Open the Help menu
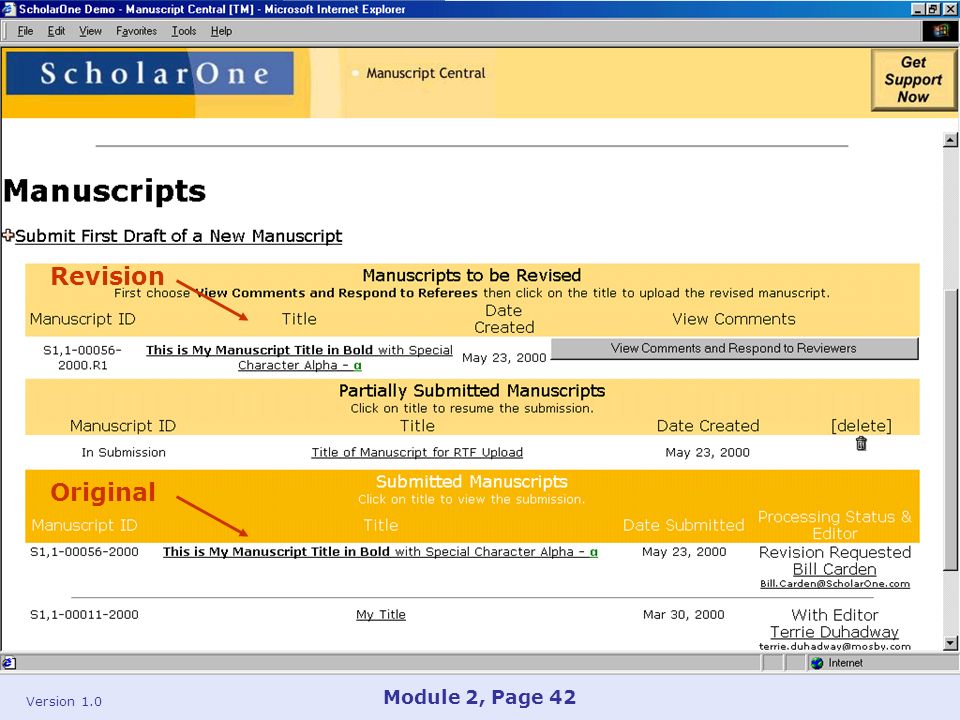The image size is (960, 720). (x=221, y=31)
